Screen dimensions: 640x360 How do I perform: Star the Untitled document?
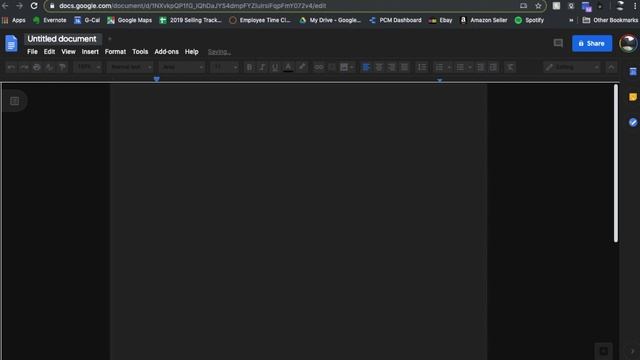[109, 39]
